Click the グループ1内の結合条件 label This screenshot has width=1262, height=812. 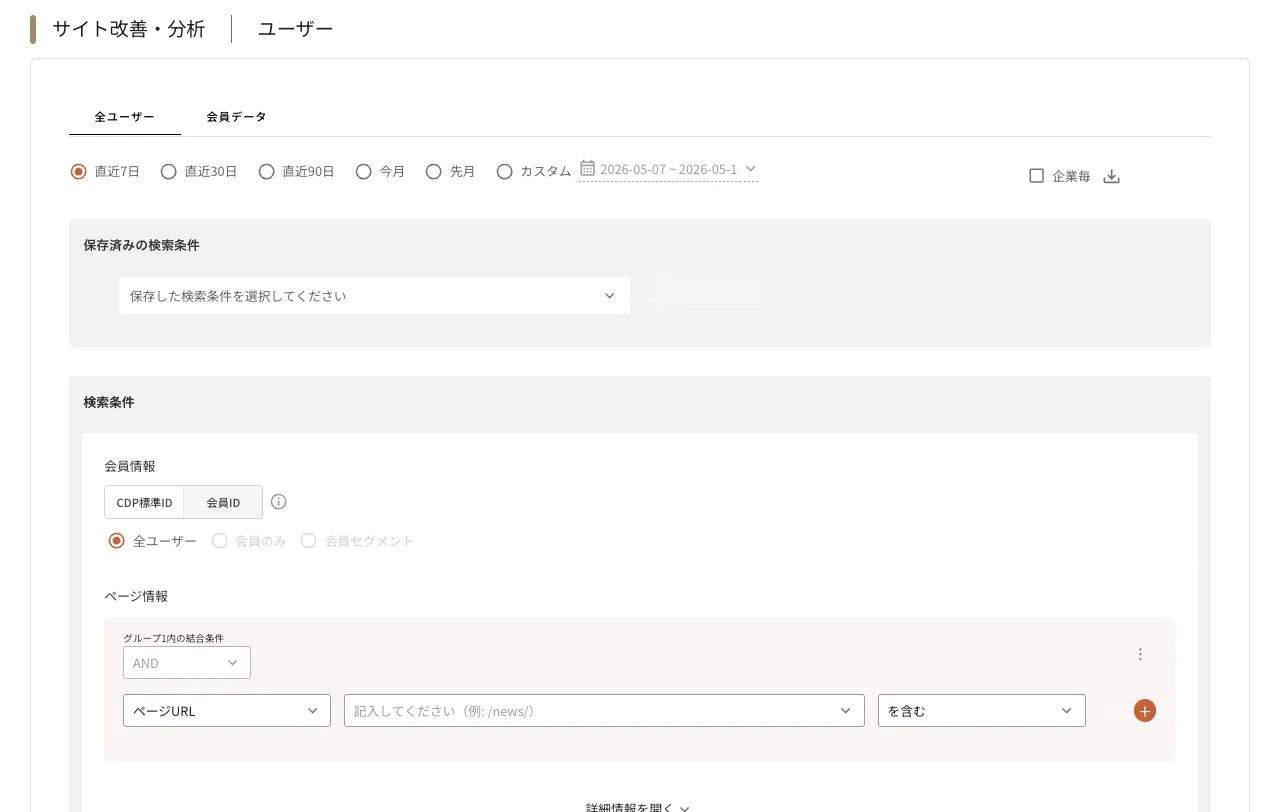pos(174,638)
